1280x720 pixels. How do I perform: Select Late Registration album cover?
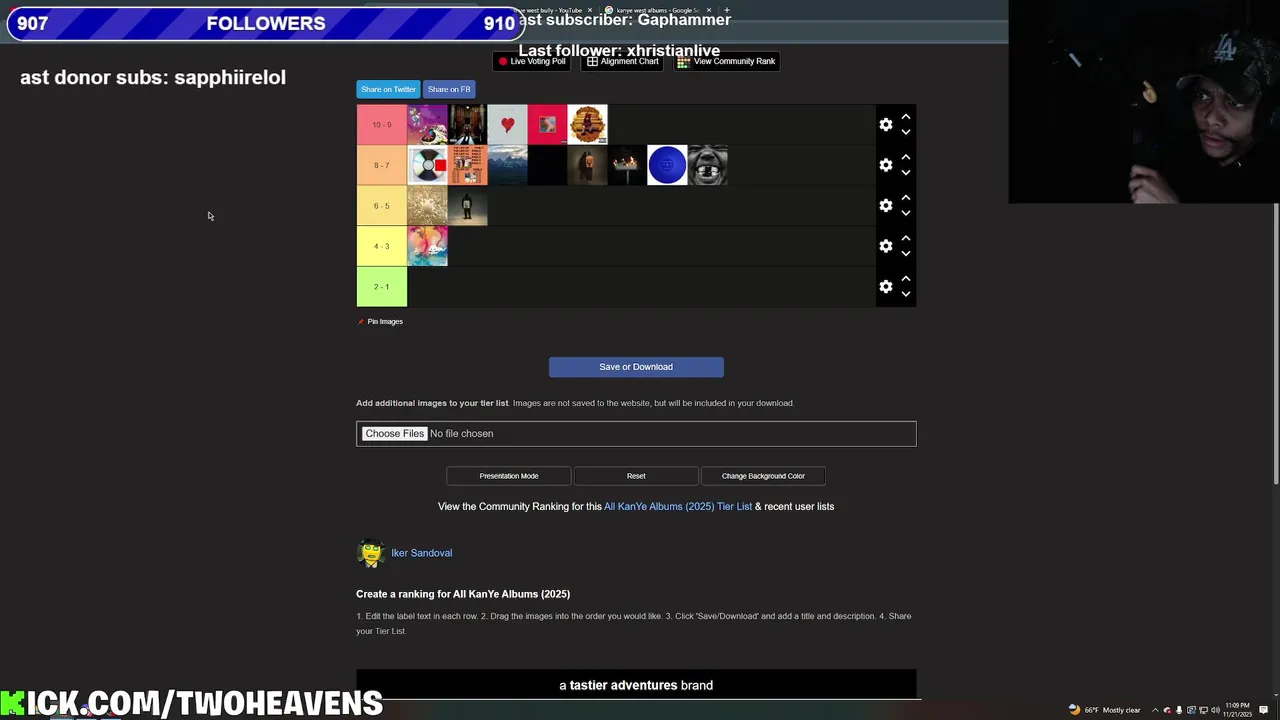(x=467, y=125)
